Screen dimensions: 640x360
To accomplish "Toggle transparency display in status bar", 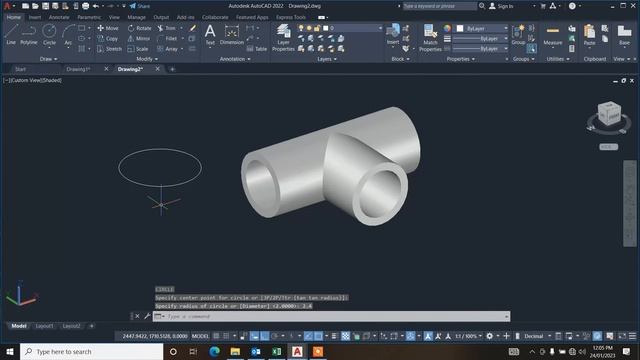I will (345, 336).
